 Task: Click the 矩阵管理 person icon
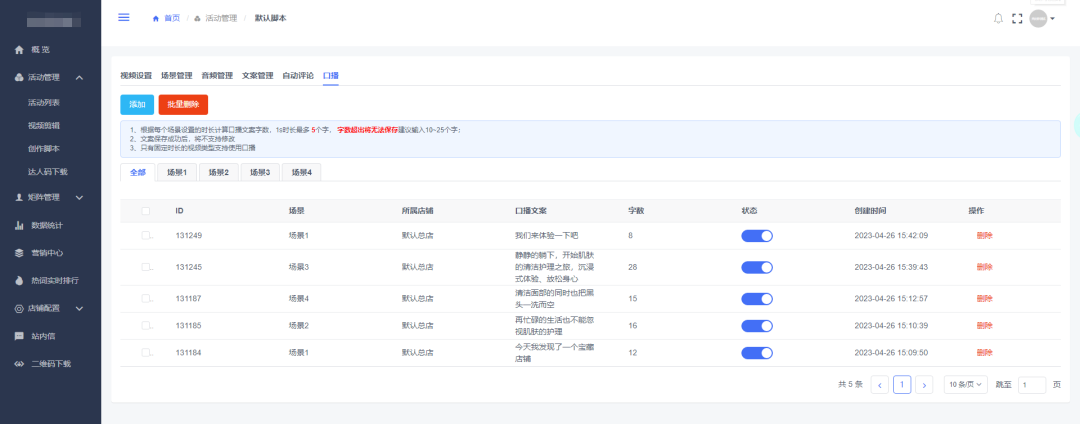point(19,198)
